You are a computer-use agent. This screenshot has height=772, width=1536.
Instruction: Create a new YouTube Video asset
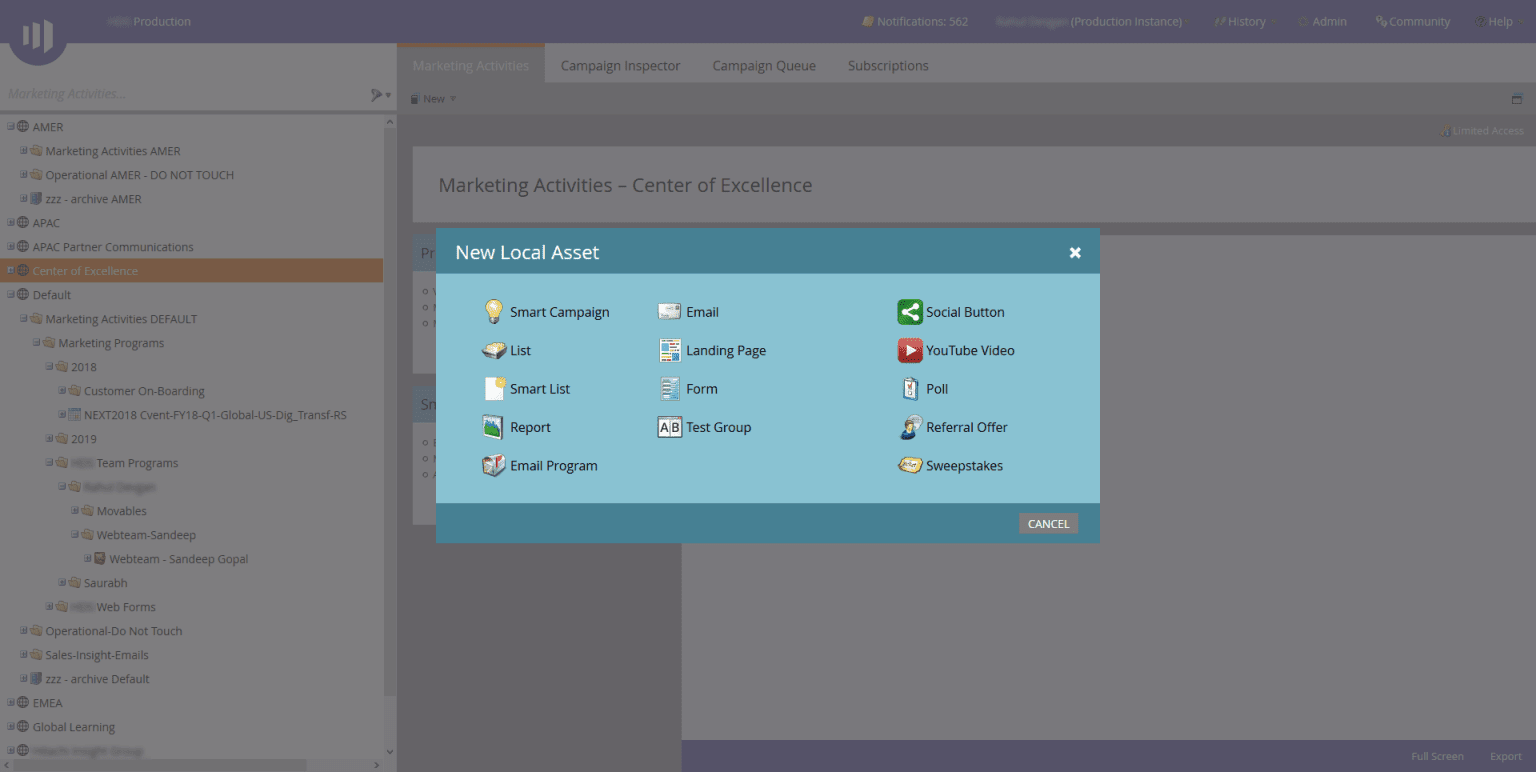tap(968, 350)
